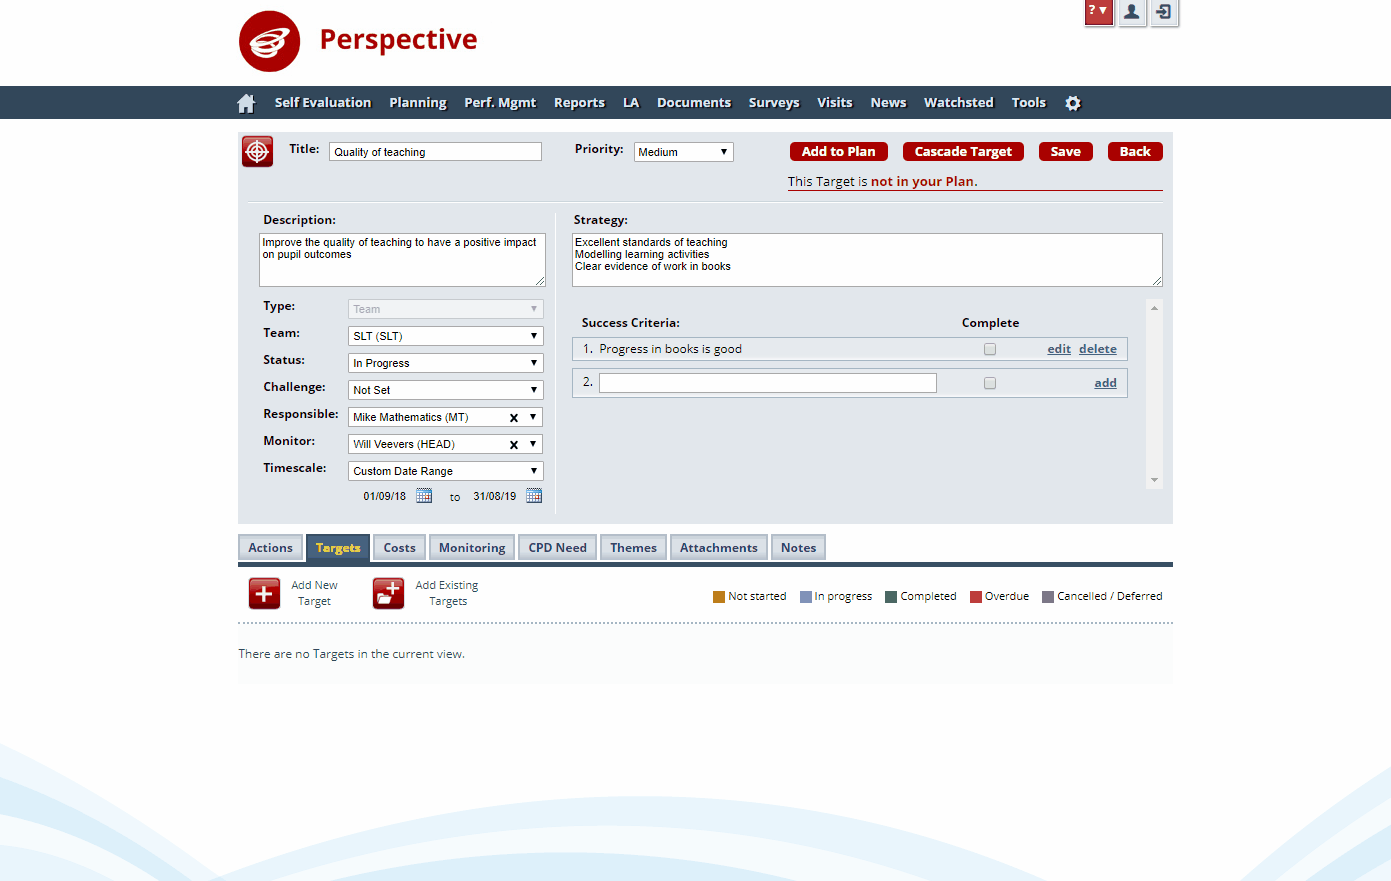Expand the Priority dropdown
1391x881 pixels.
(x=683, y=152)
